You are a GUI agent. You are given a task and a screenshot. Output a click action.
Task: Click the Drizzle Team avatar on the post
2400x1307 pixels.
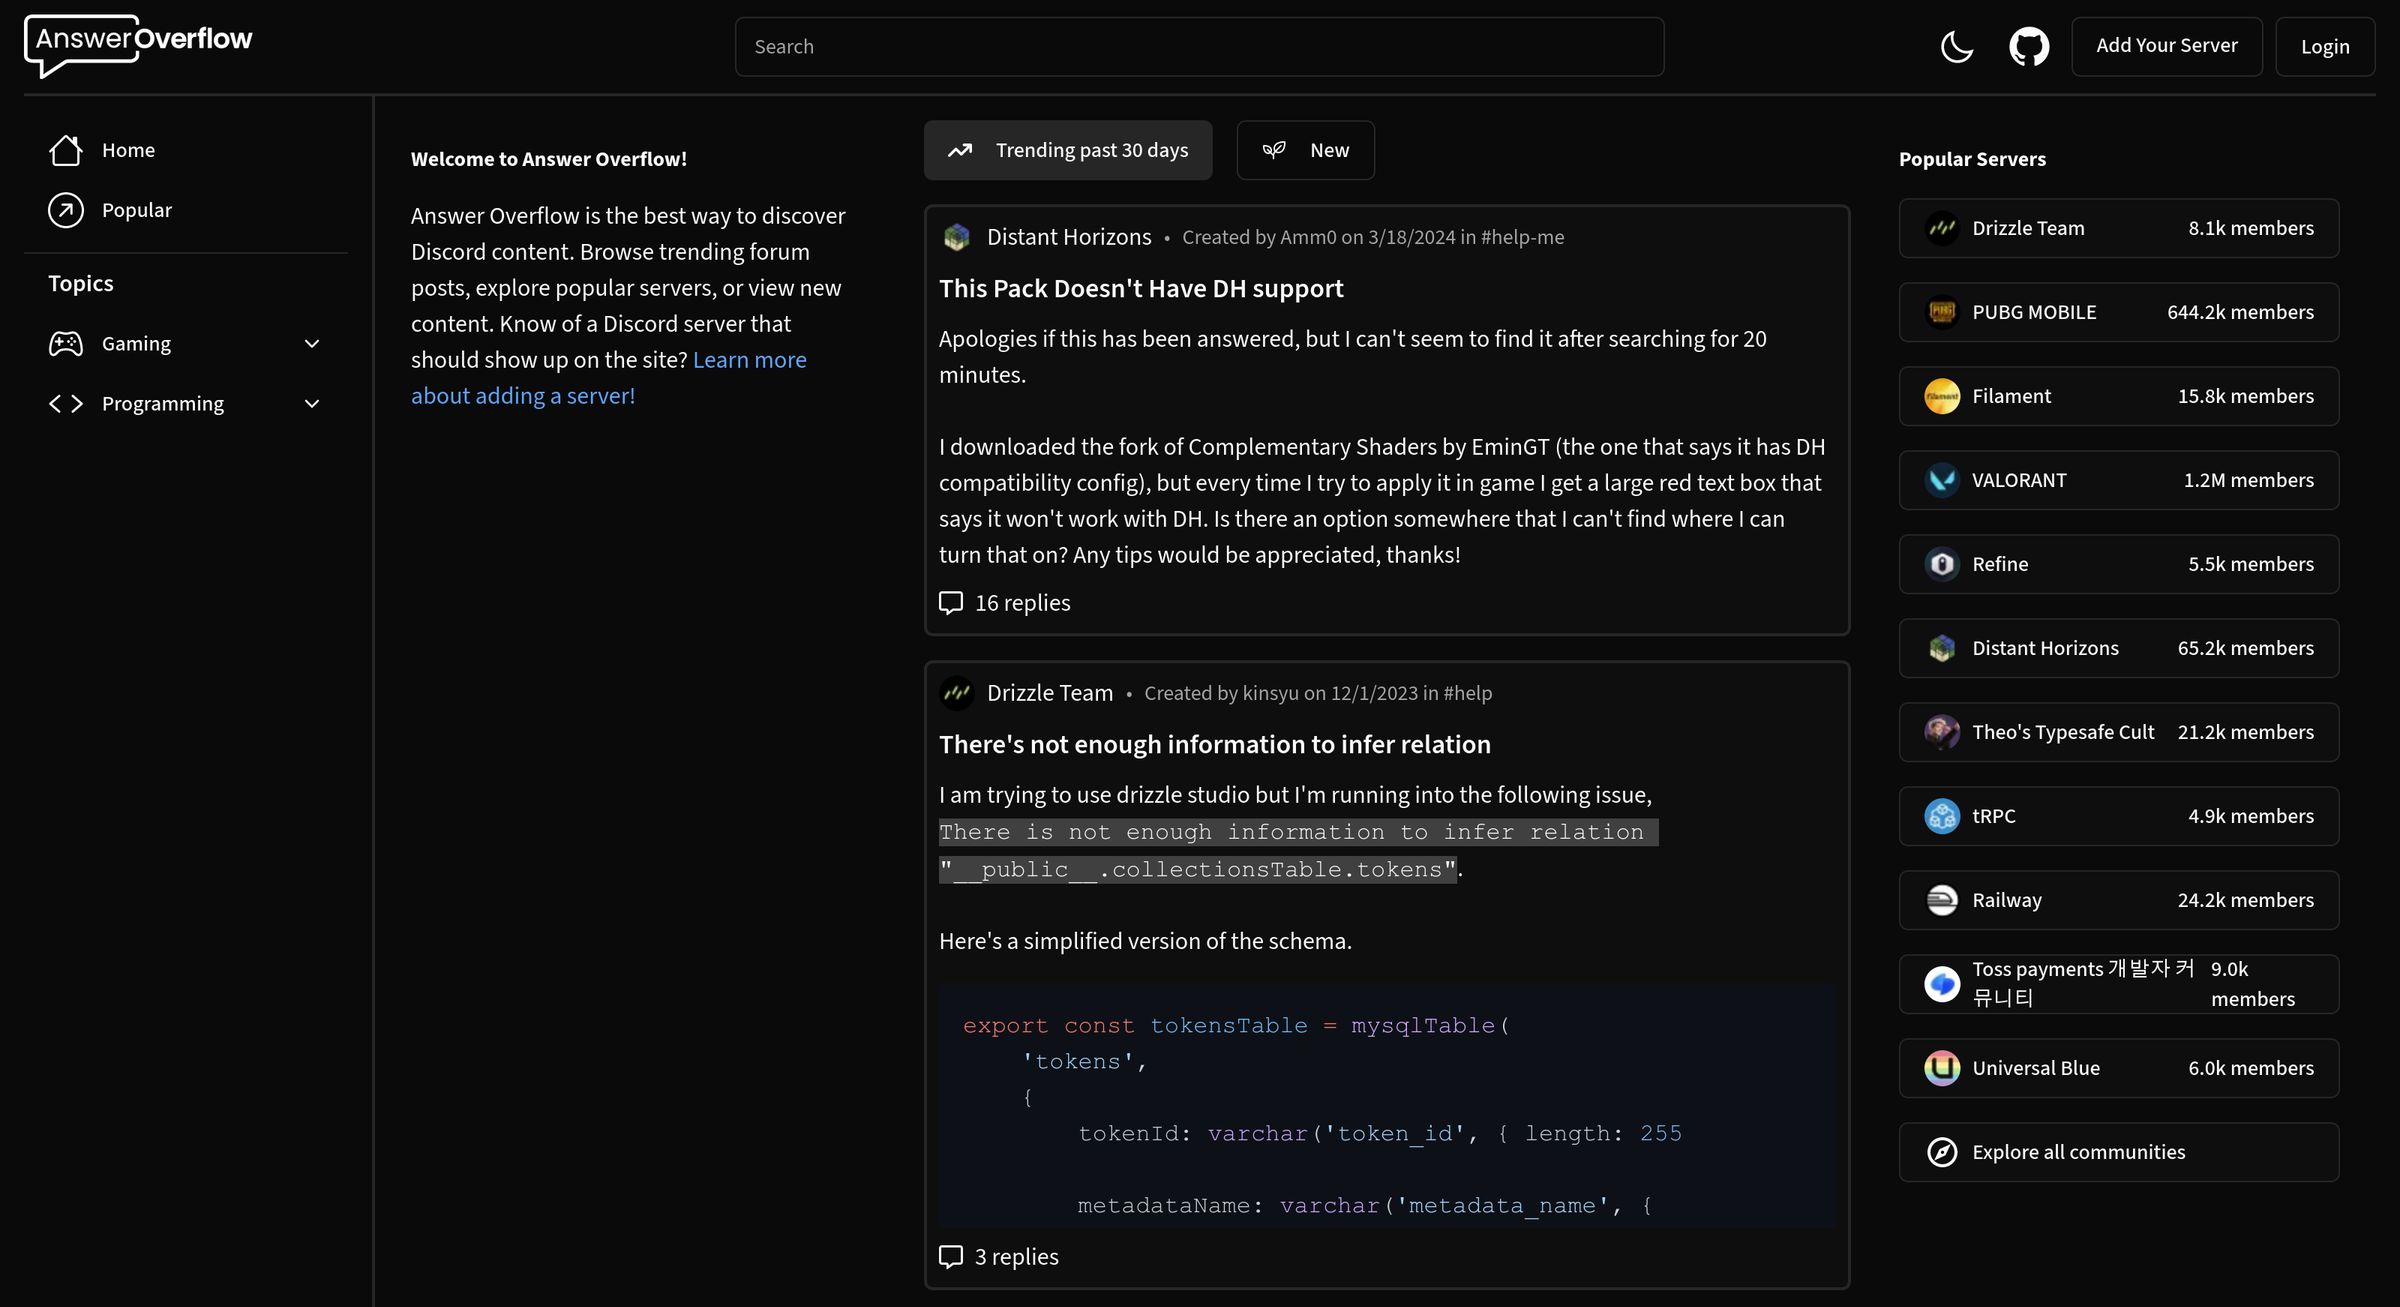(x=957, y=692)
